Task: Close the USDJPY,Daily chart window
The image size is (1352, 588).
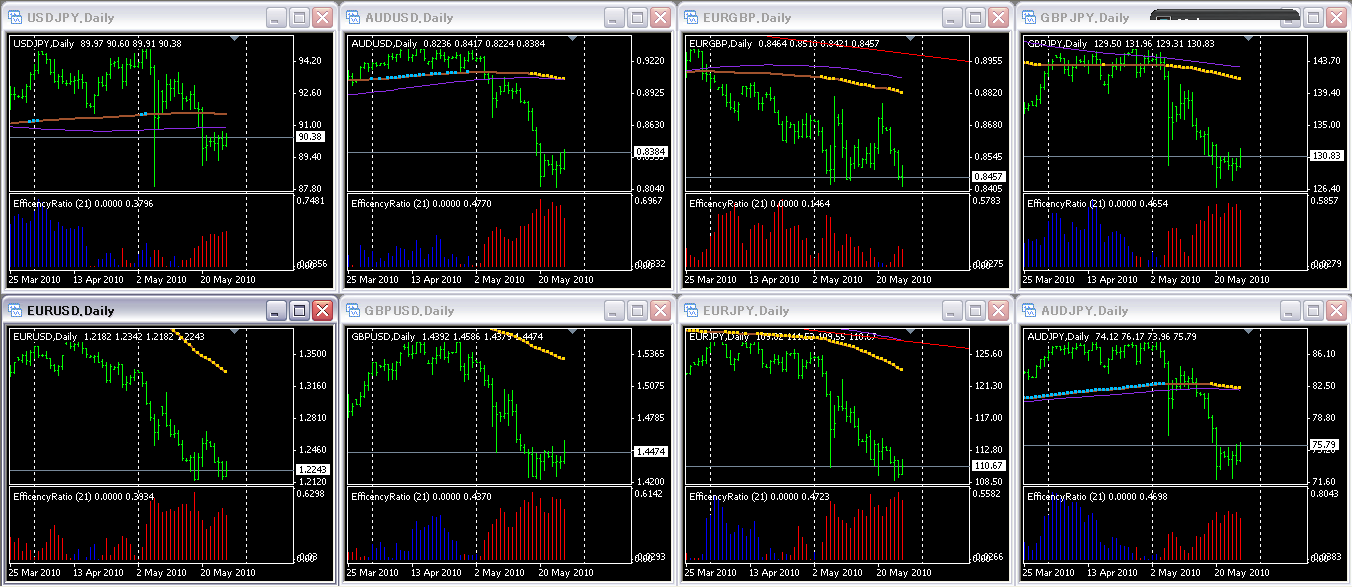Action: (322, 18)
